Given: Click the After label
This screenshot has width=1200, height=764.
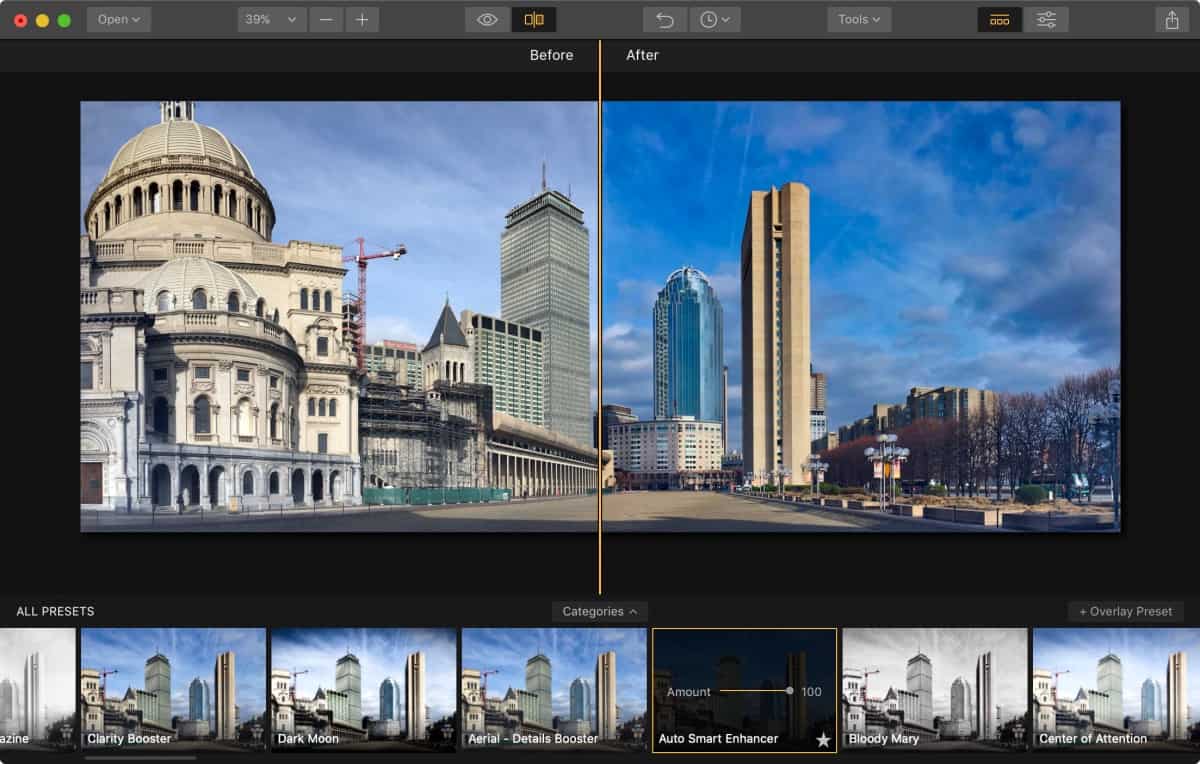Looking at the screenshot, I should [642, 55].
